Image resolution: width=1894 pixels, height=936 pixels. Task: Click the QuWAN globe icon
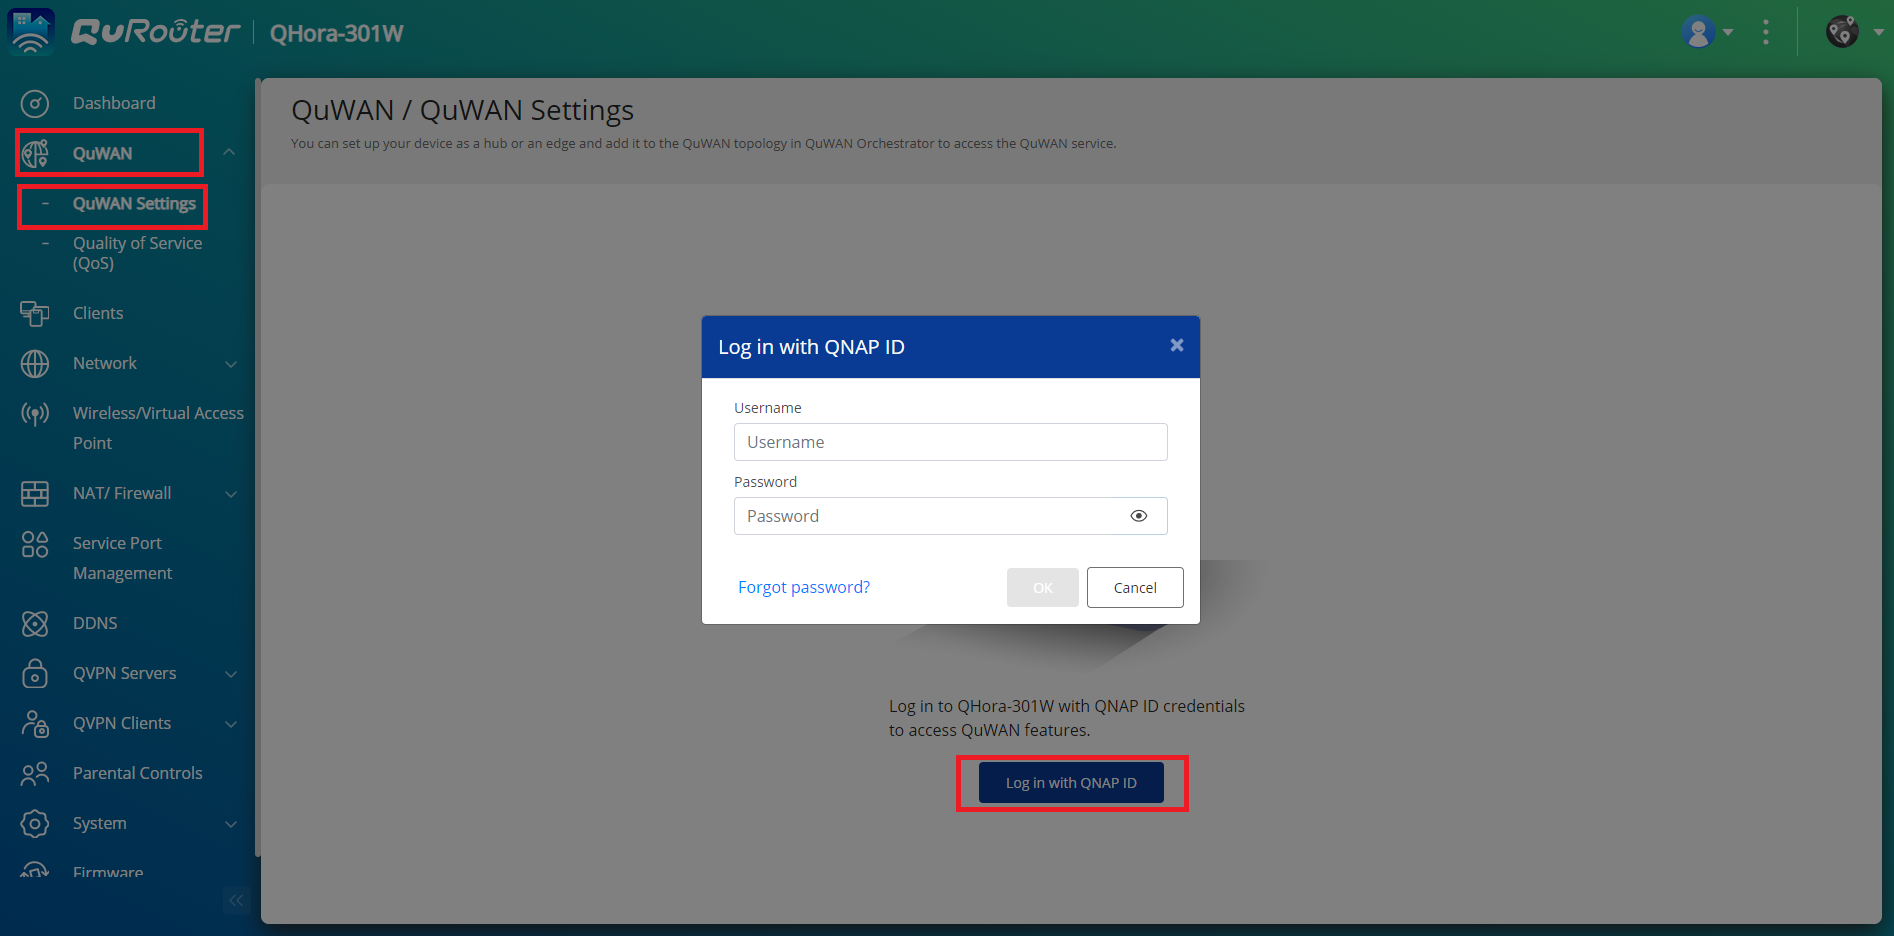[35, 153]
